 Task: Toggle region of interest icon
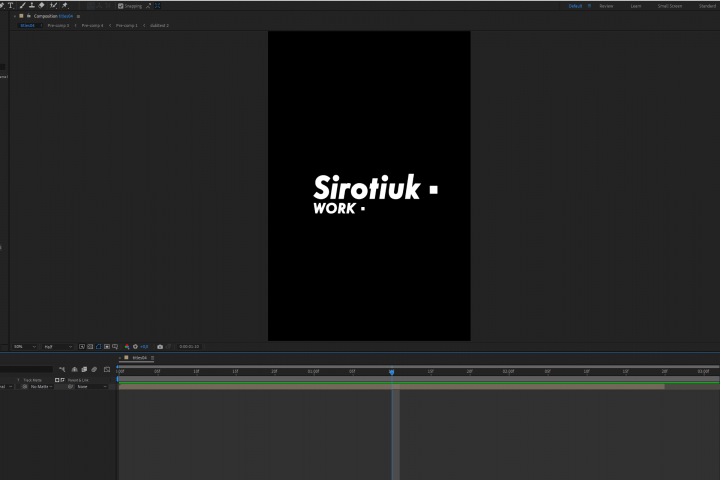point(107,347)
